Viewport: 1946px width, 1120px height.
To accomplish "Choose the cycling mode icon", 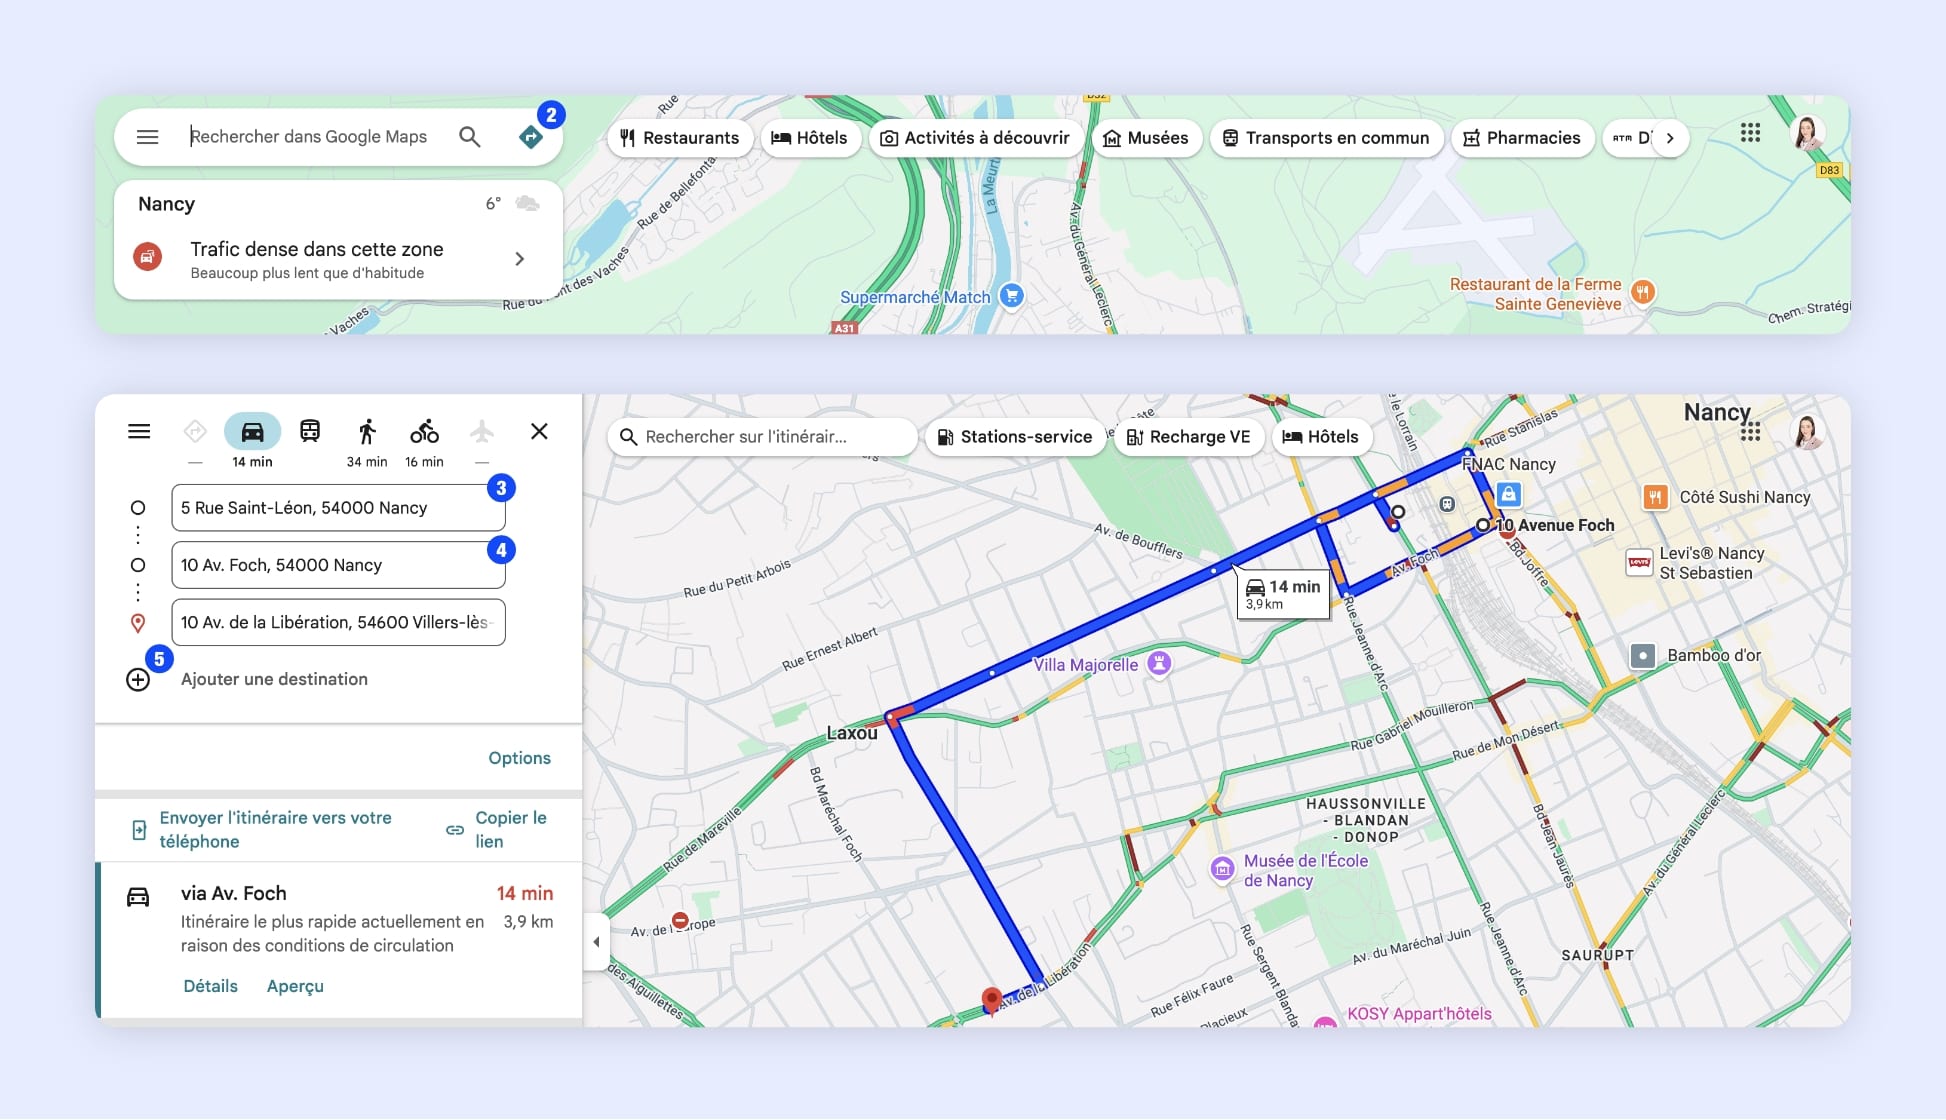I will click(425, 431).
